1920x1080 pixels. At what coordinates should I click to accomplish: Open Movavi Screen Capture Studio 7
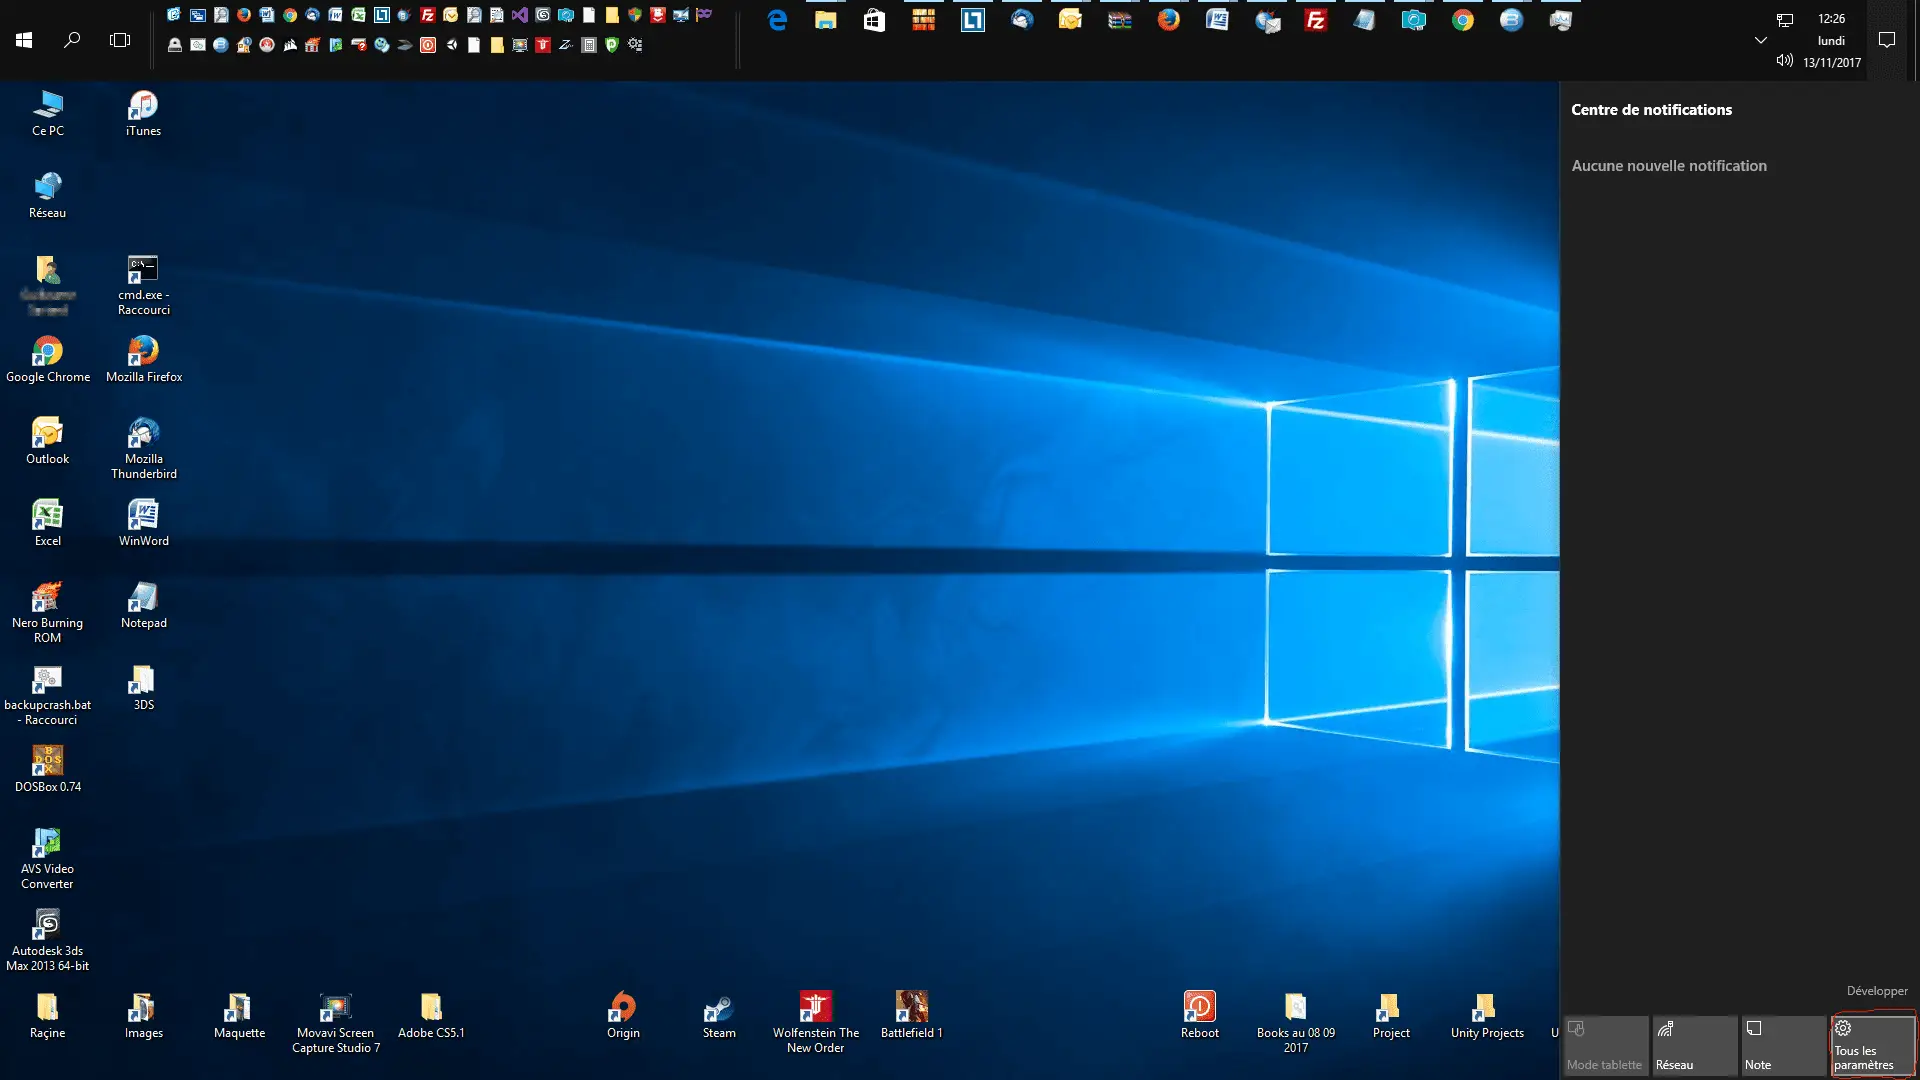click(335, 1022)
